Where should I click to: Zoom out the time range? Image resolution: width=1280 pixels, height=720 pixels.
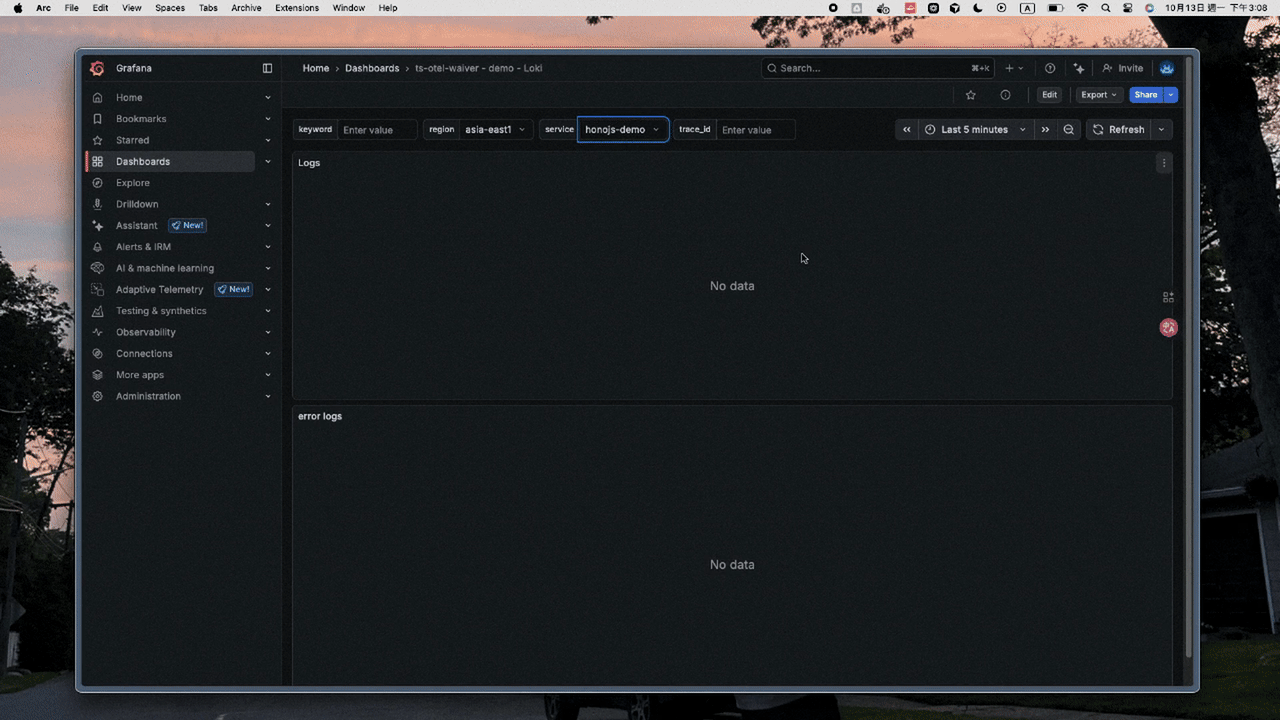coord(1069,130)
